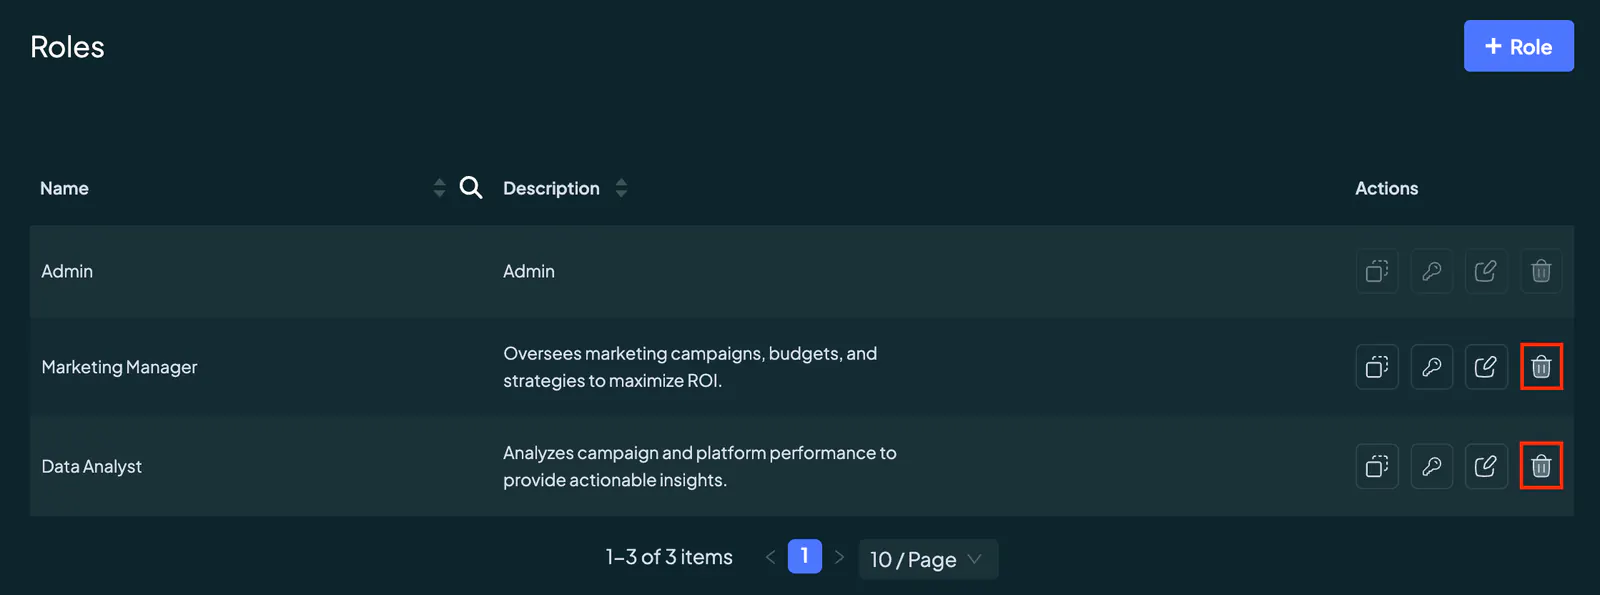Open the 10 / Page size dropdown
Image resolution: width=1600 pixels, height=595 pixels.
[928, 559]
